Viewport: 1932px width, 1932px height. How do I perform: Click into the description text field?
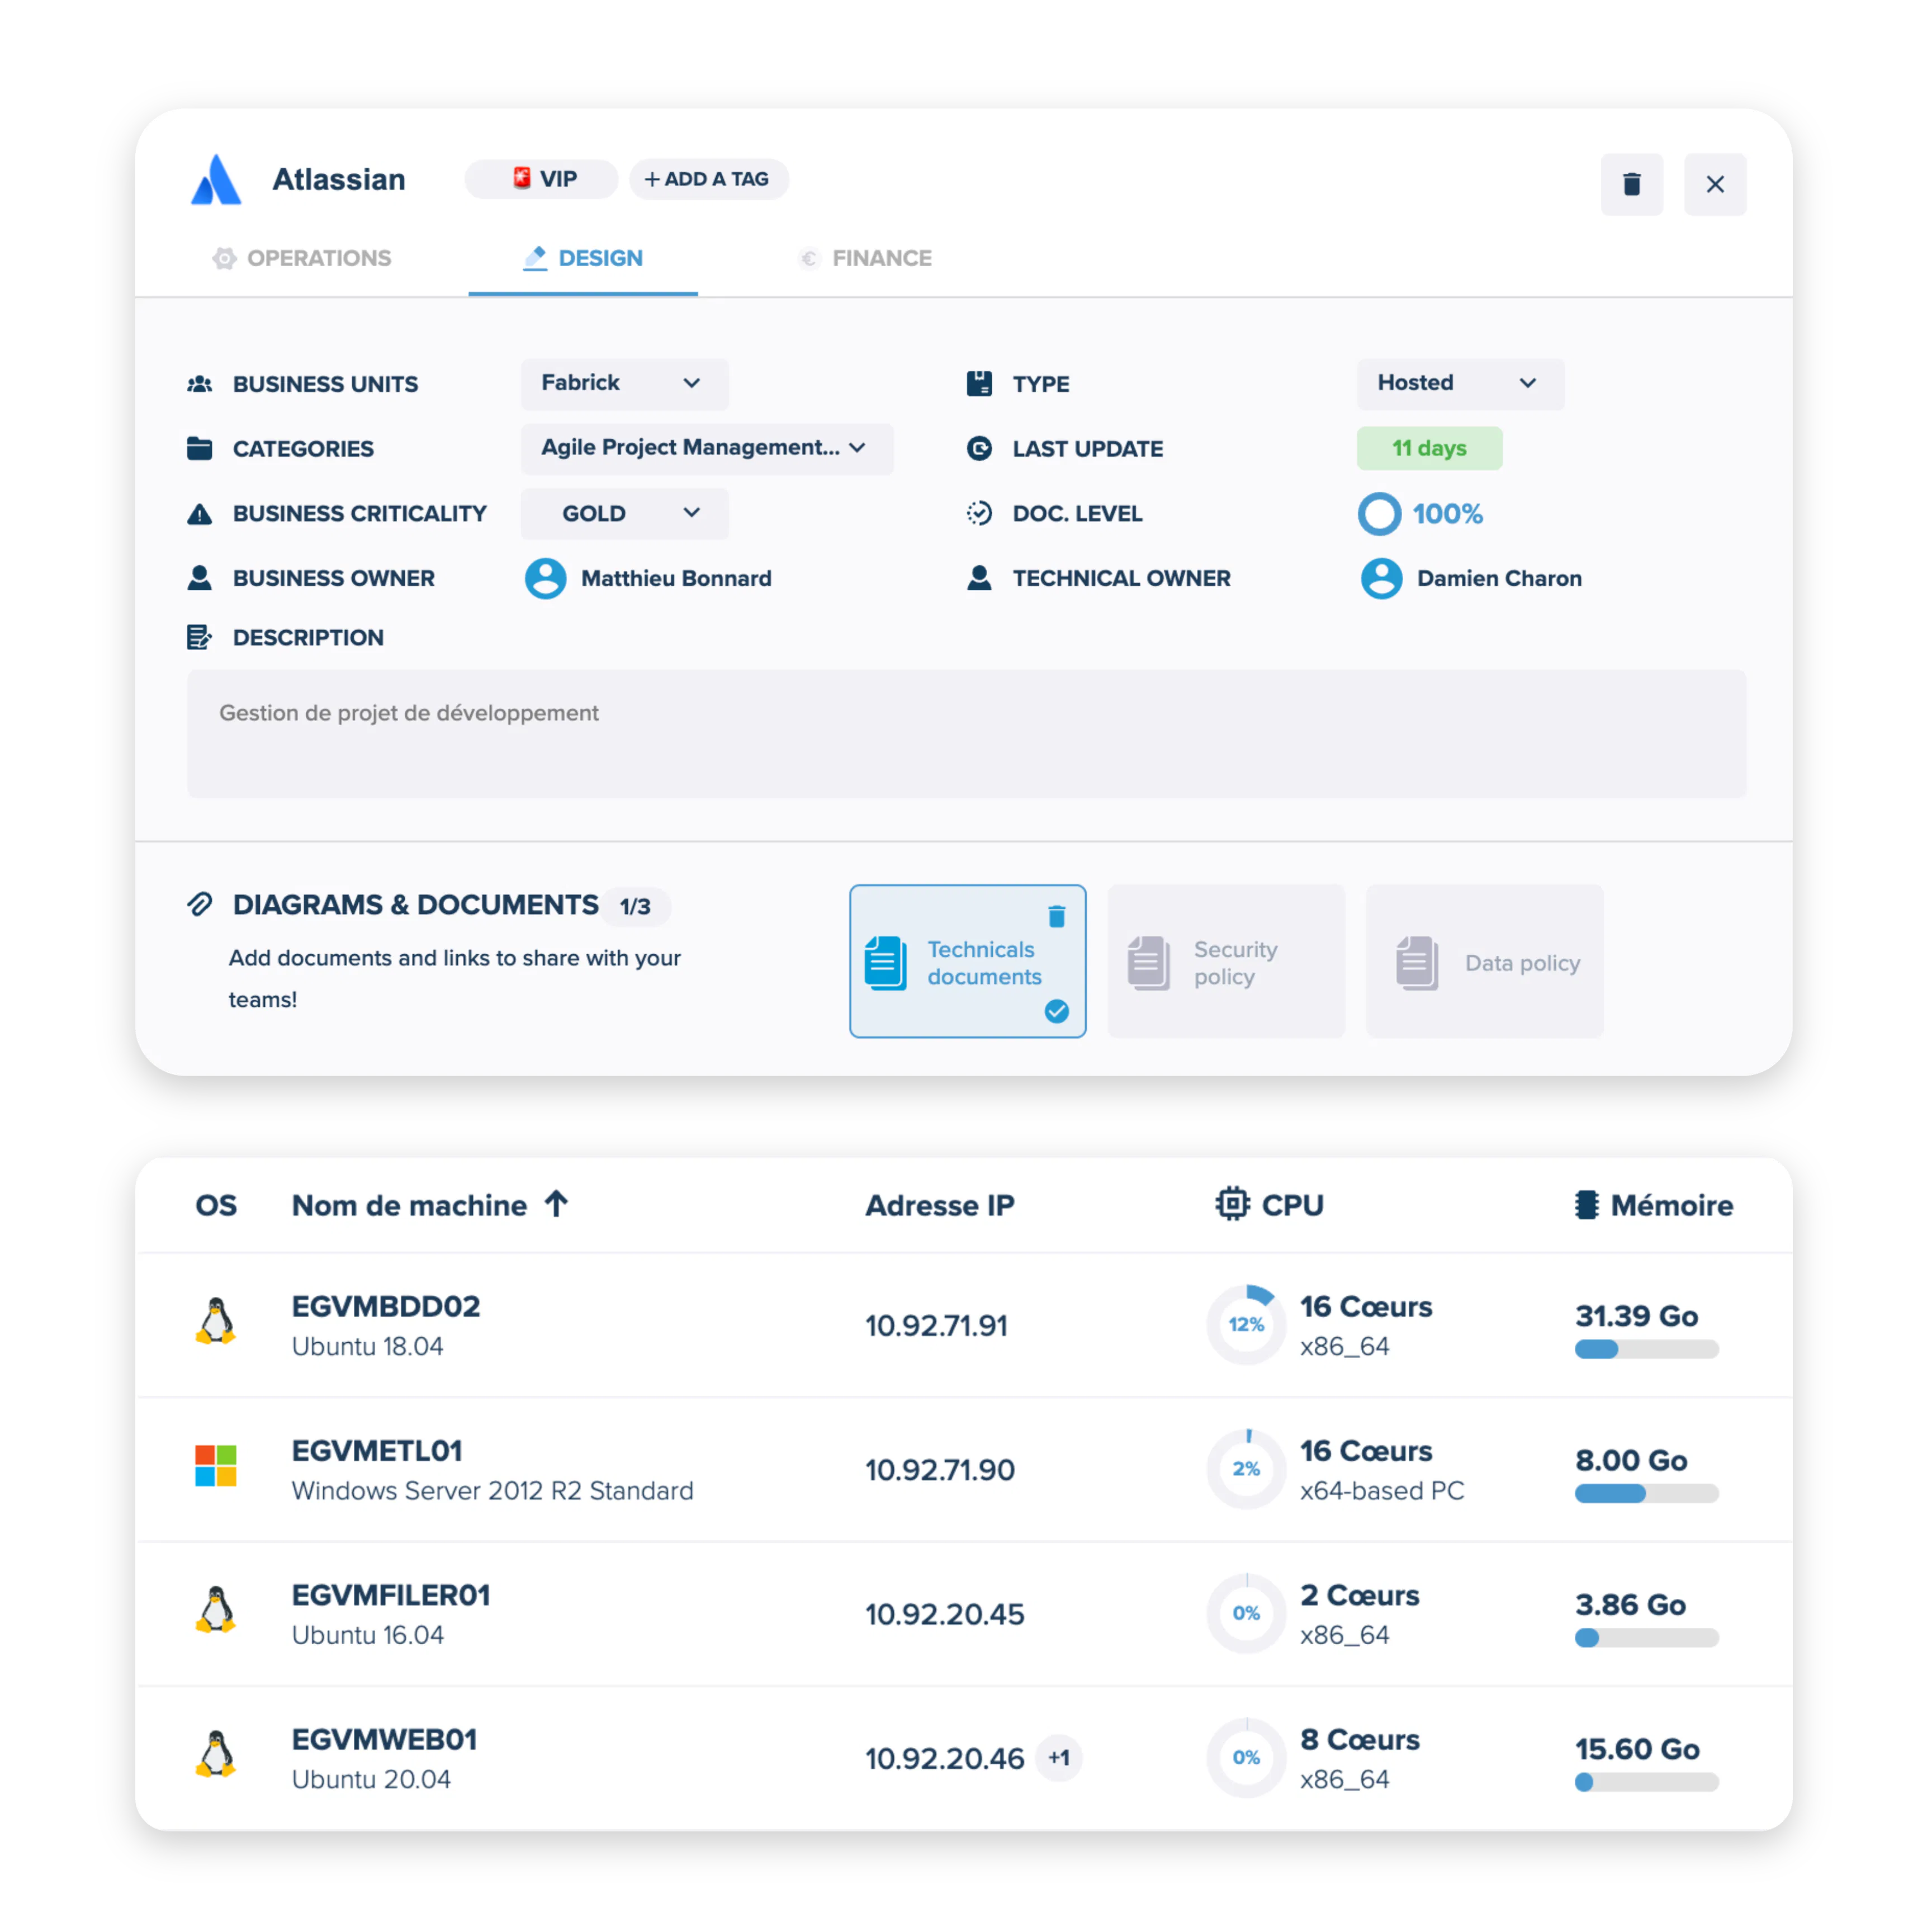(x=966, y=733)
